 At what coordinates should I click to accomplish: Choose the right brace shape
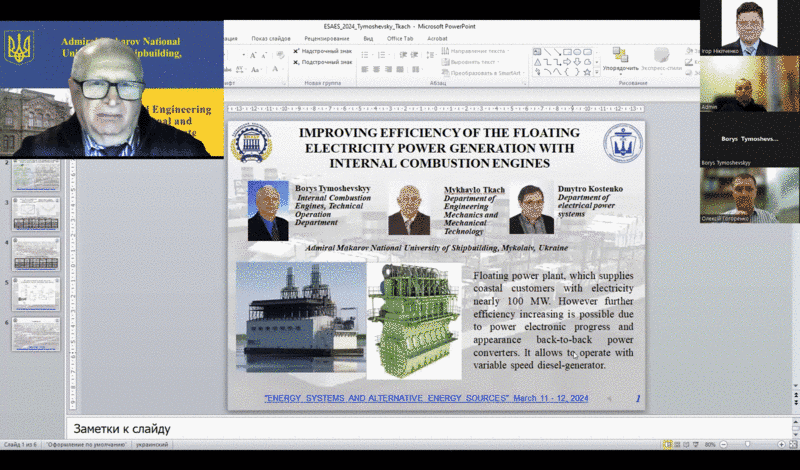tap(577, 72)
